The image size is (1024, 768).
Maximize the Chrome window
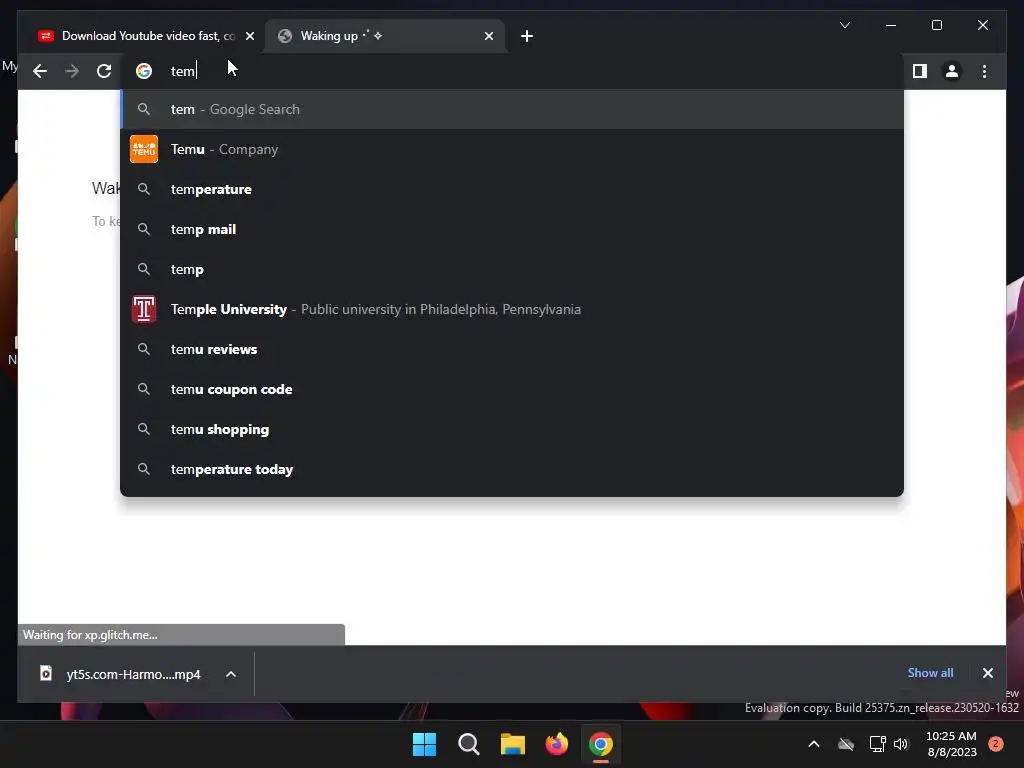pos(936,25)
